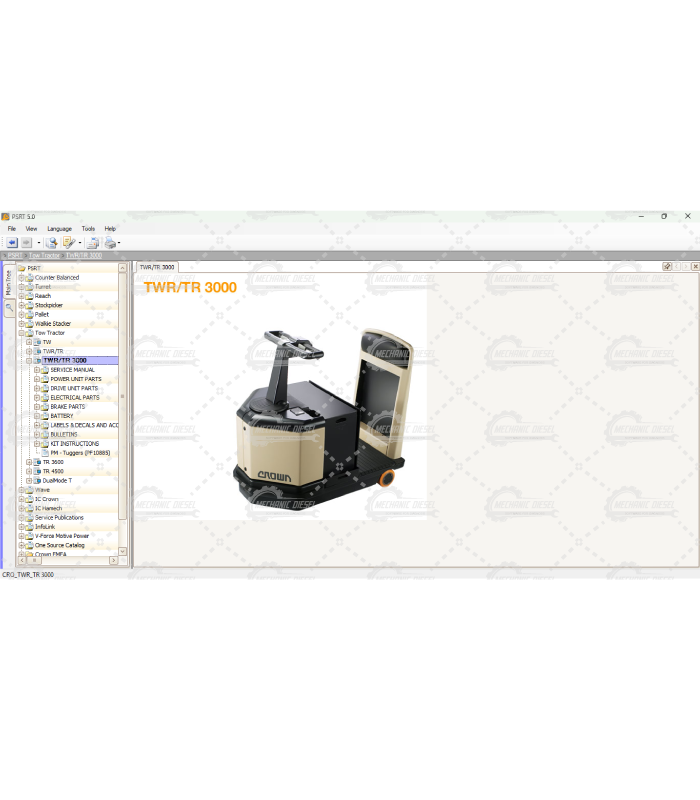
Task: Click the notes pencil toolbar icon
Action: tap(68, 243)
